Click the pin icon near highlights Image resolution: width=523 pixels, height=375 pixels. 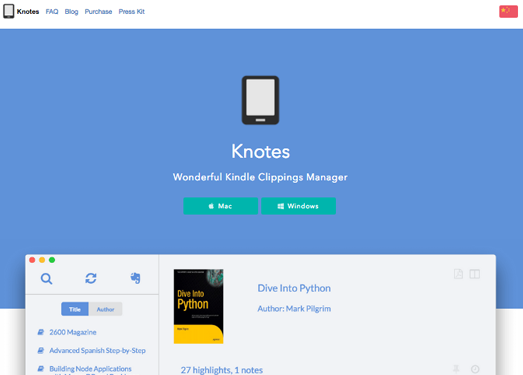(456, 369)
